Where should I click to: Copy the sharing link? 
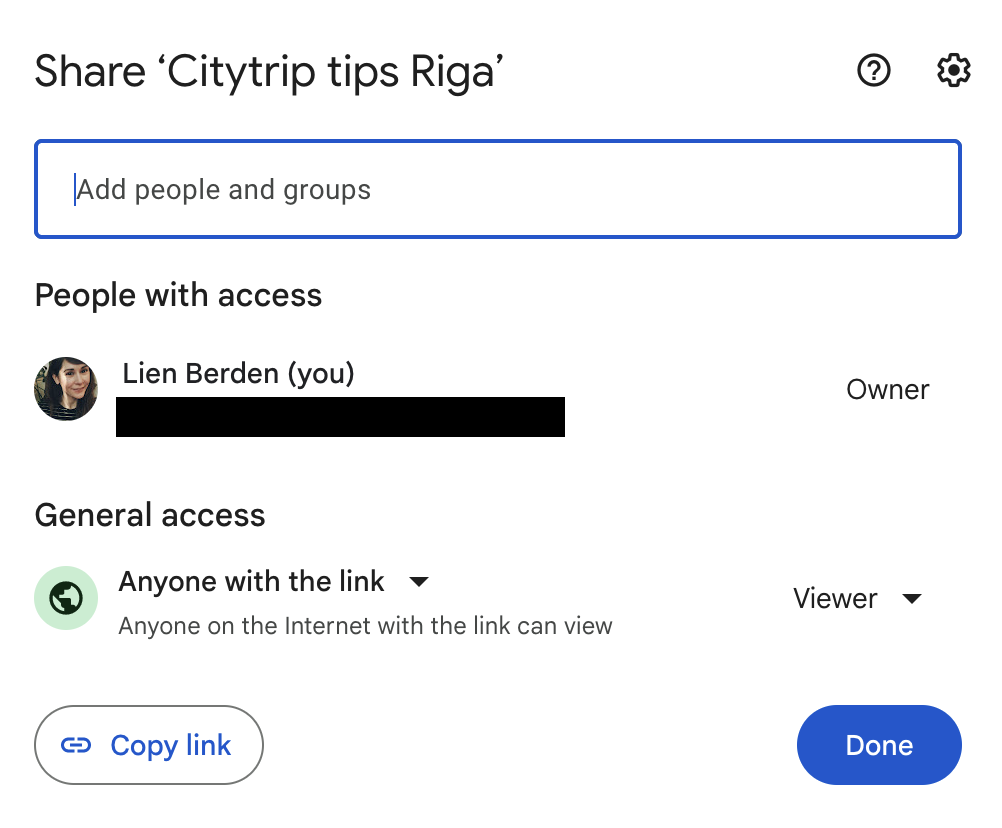click(x=149, y=745)
